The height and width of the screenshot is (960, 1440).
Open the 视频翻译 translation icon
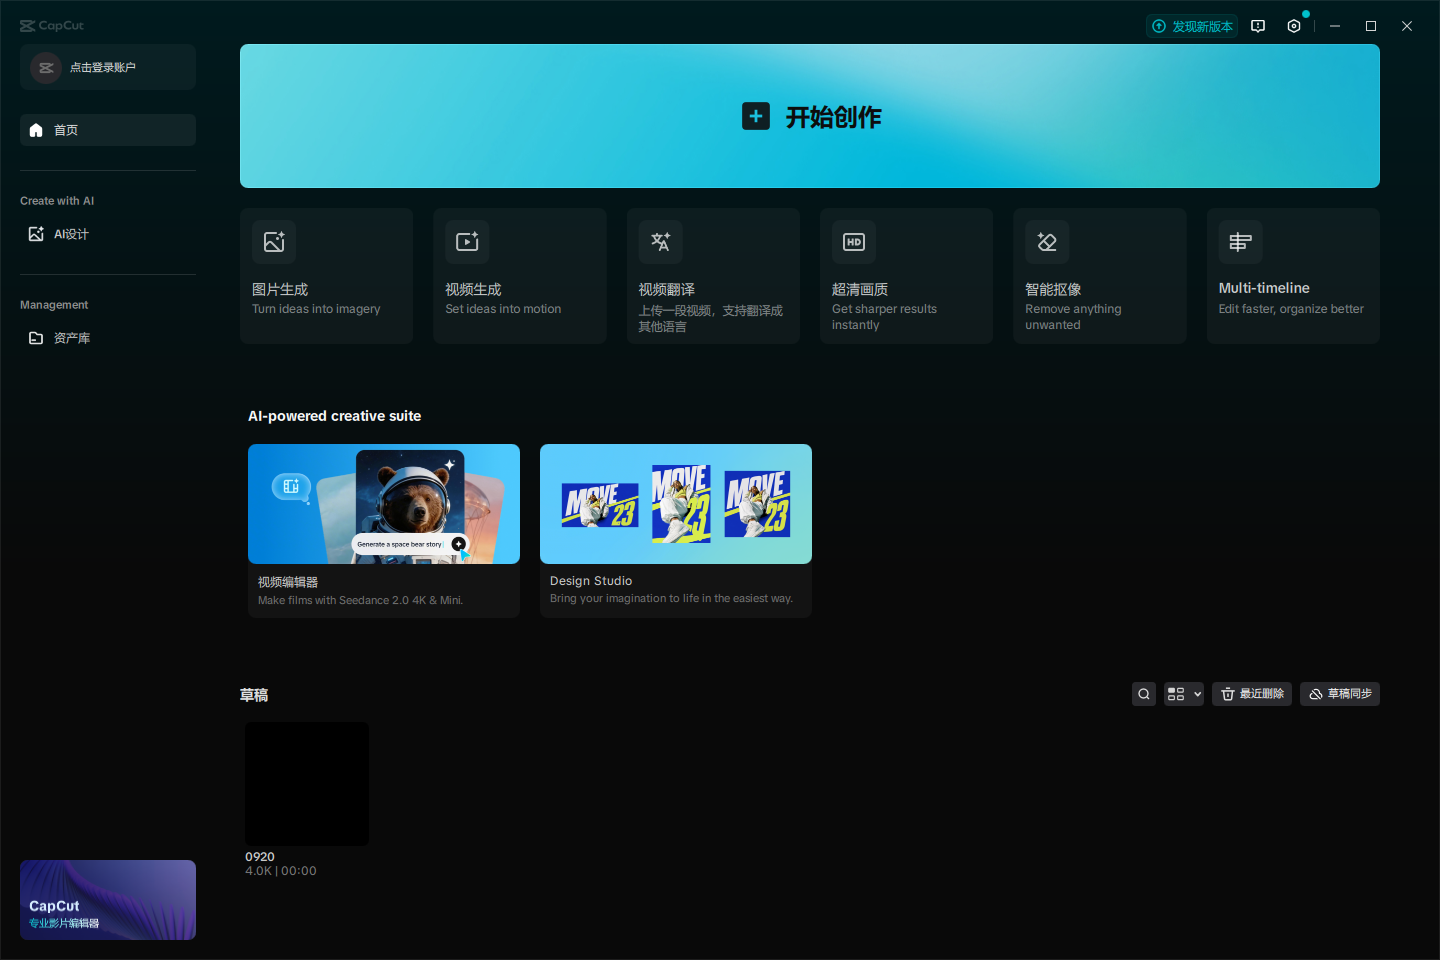[660, 242]
